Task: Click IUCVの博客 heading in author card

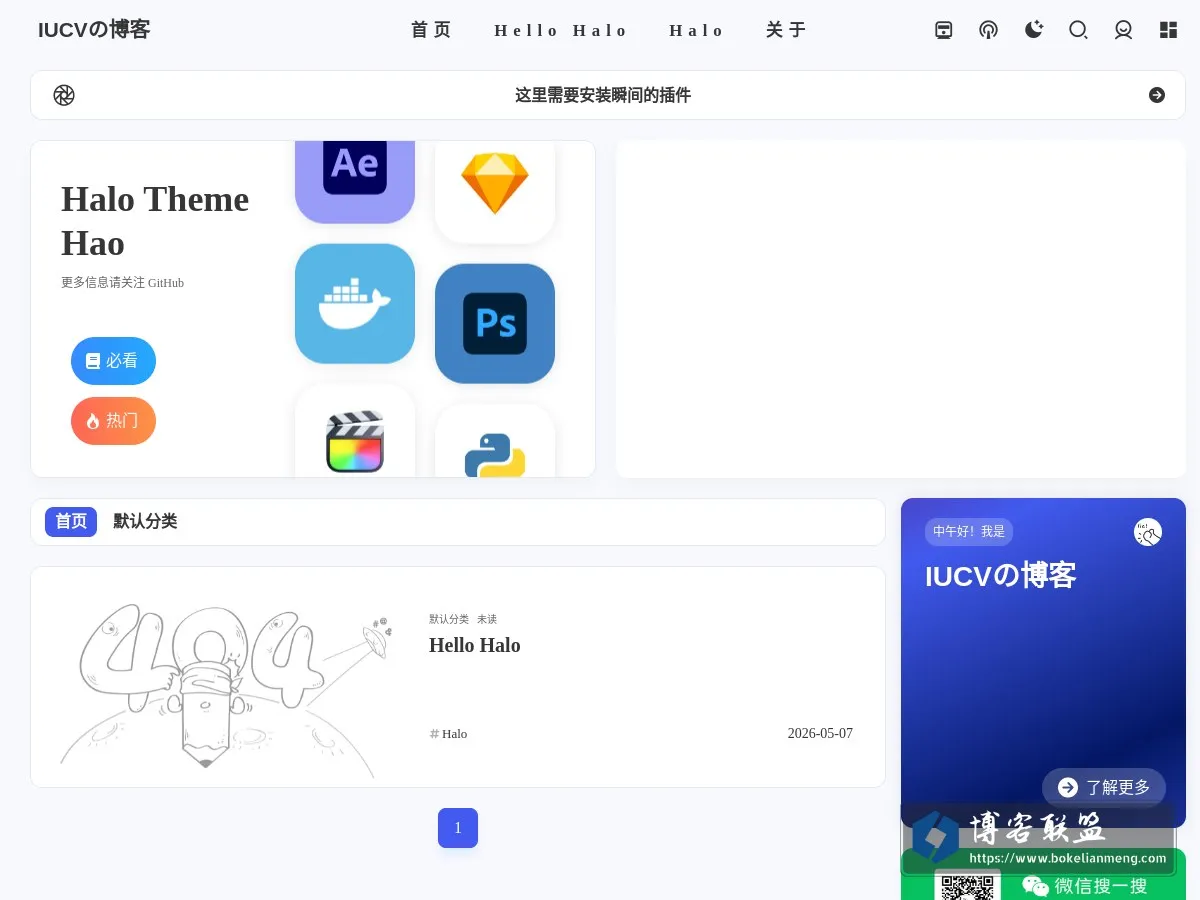Action: [1001, 576]
